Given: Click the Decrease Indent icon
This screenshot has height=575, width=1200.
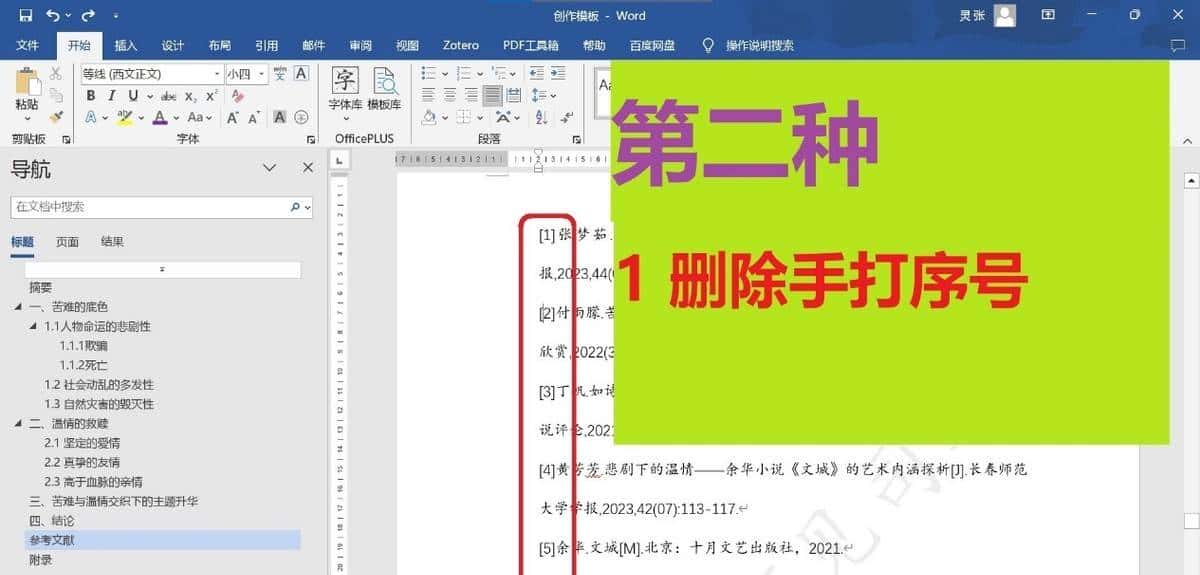Looking at the screenshot, I should coord(537,73).
